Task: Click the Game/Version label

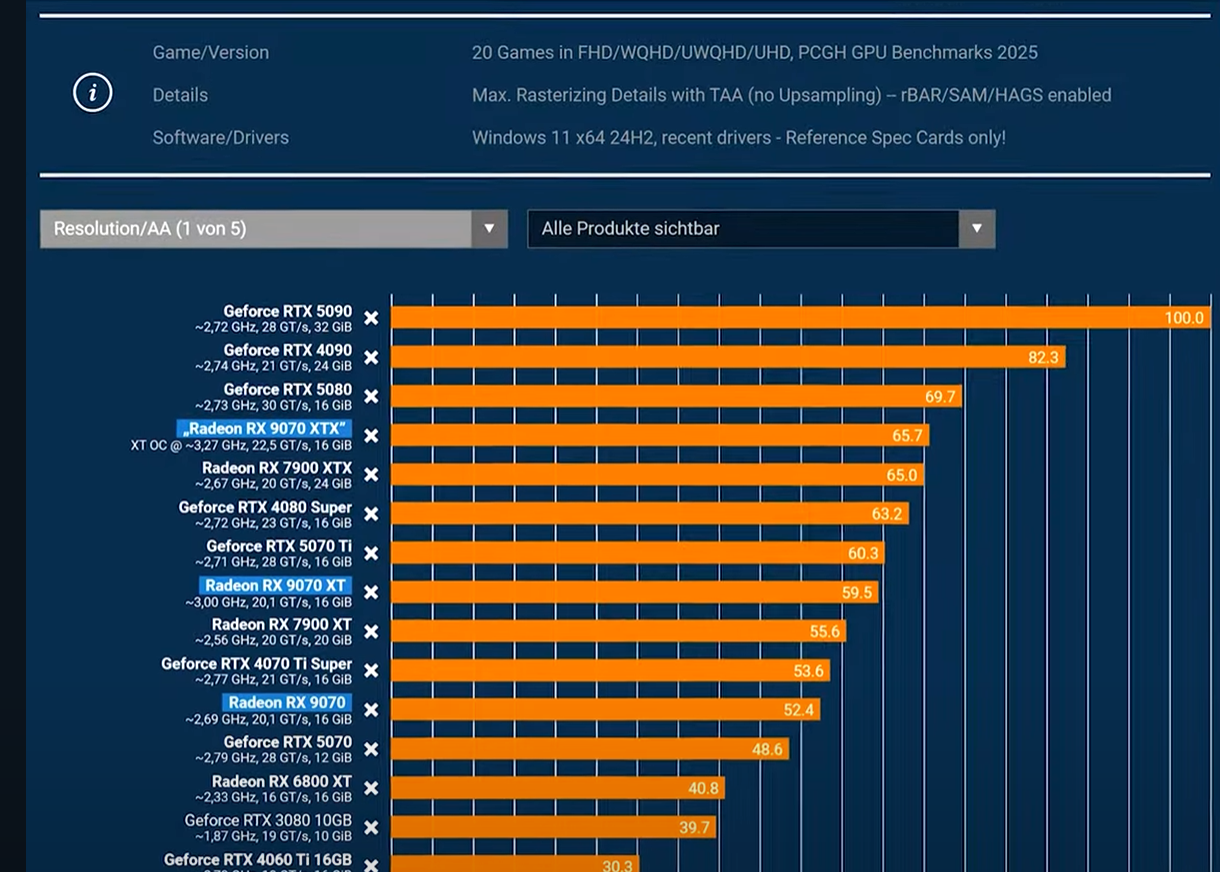Action: point(211,52)
